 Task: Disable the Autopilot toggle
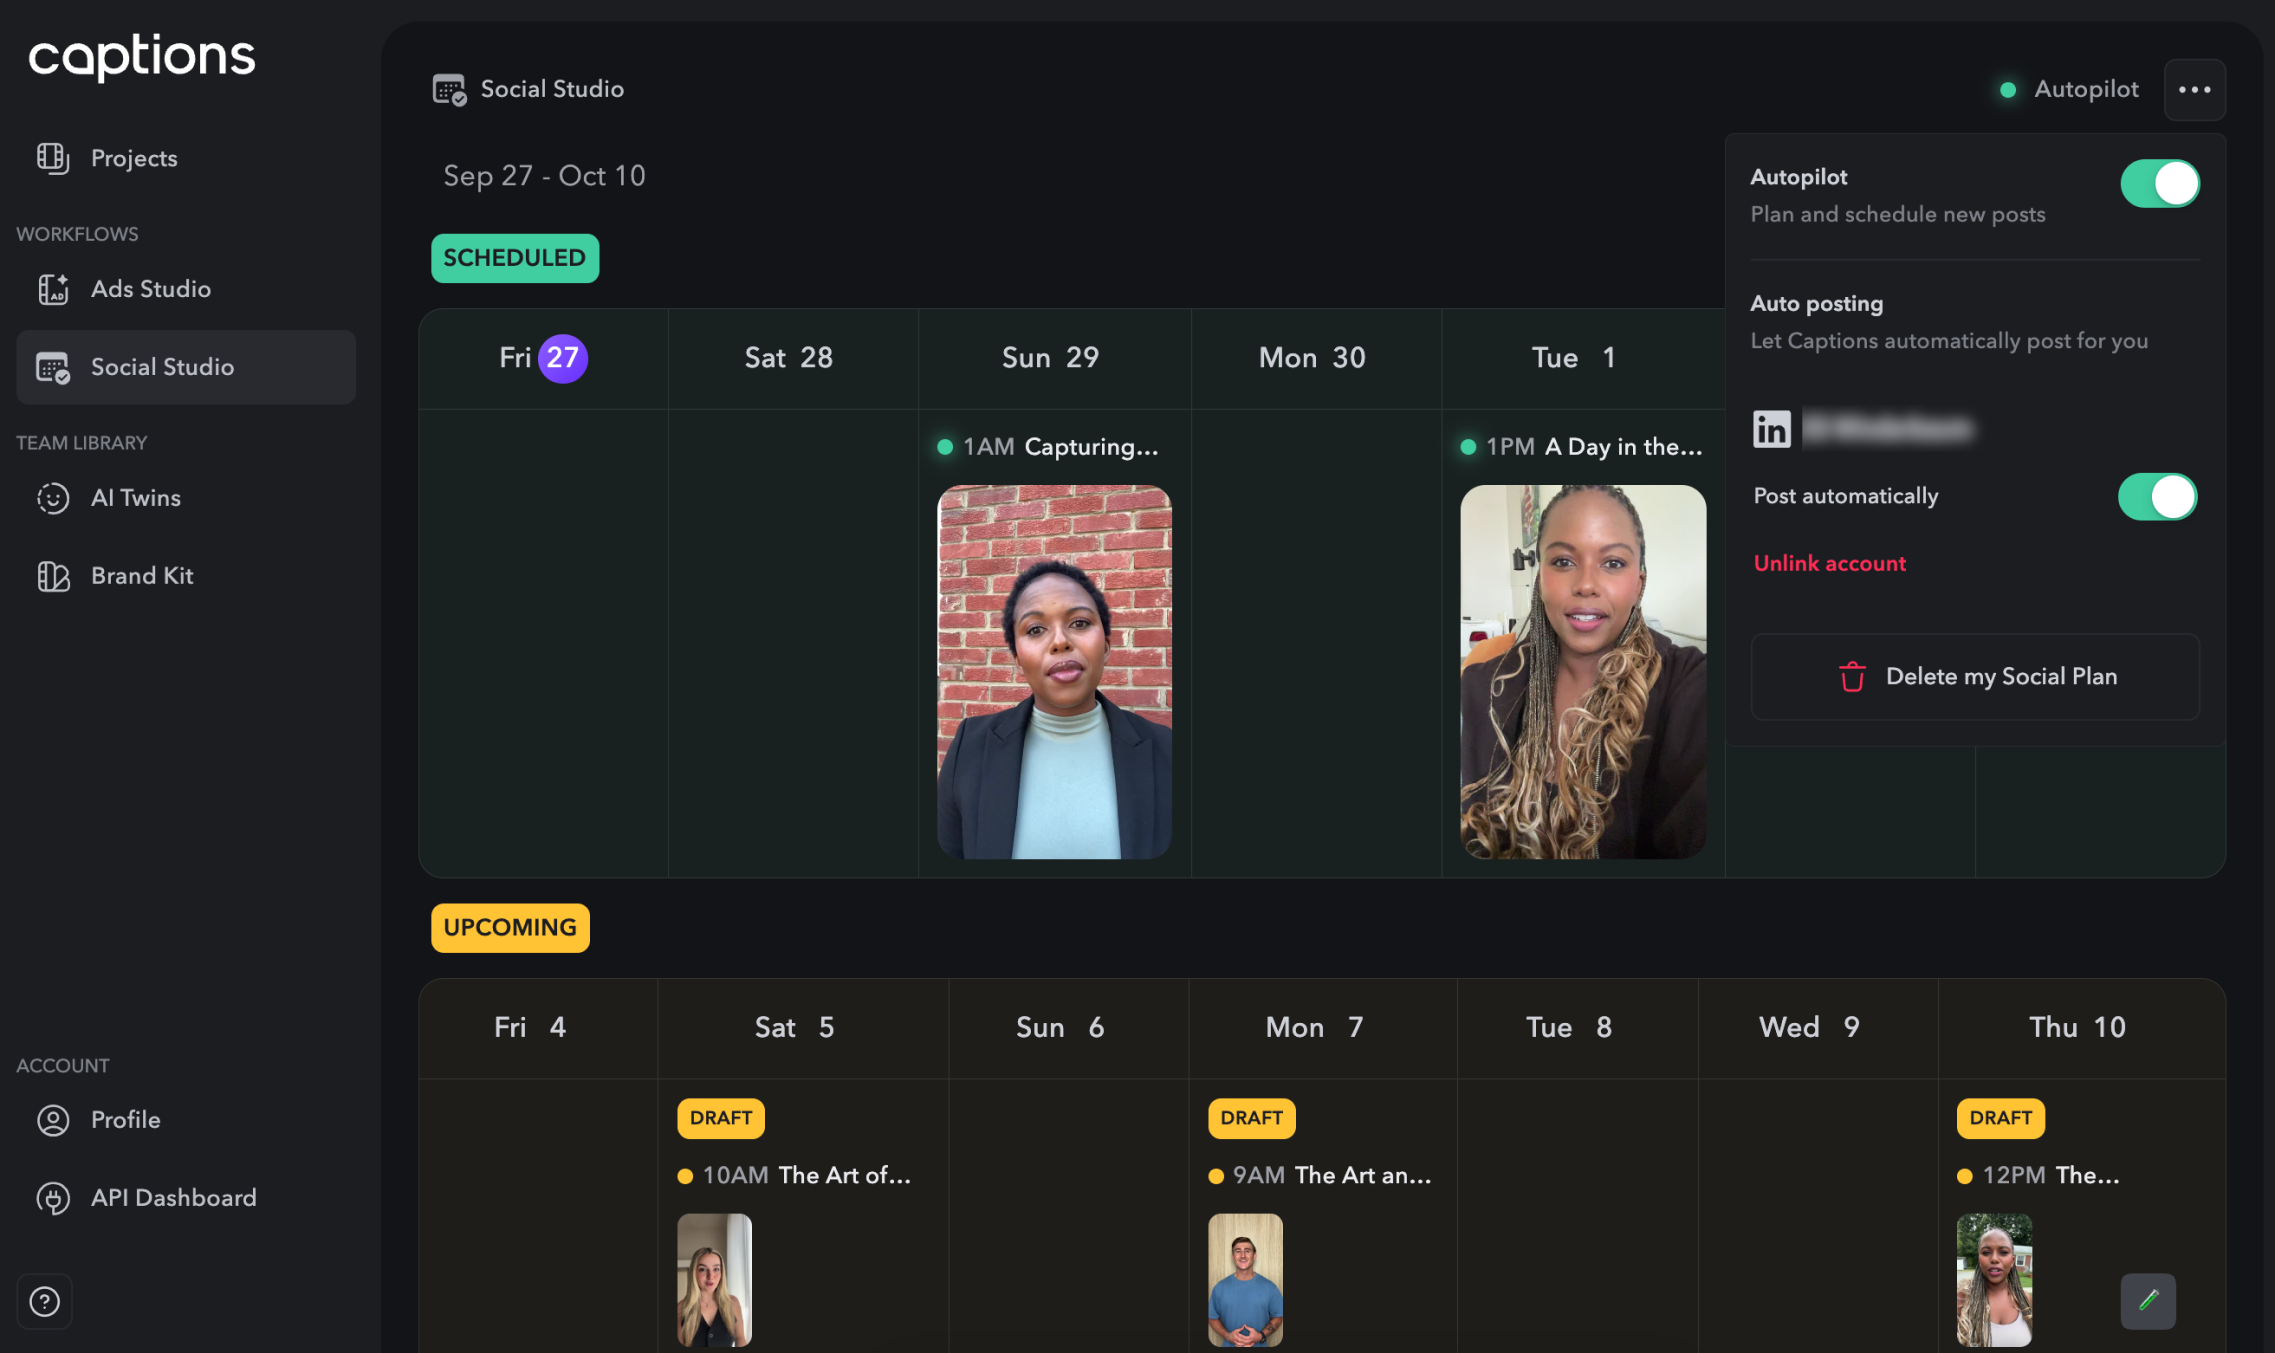point(2159,184)
